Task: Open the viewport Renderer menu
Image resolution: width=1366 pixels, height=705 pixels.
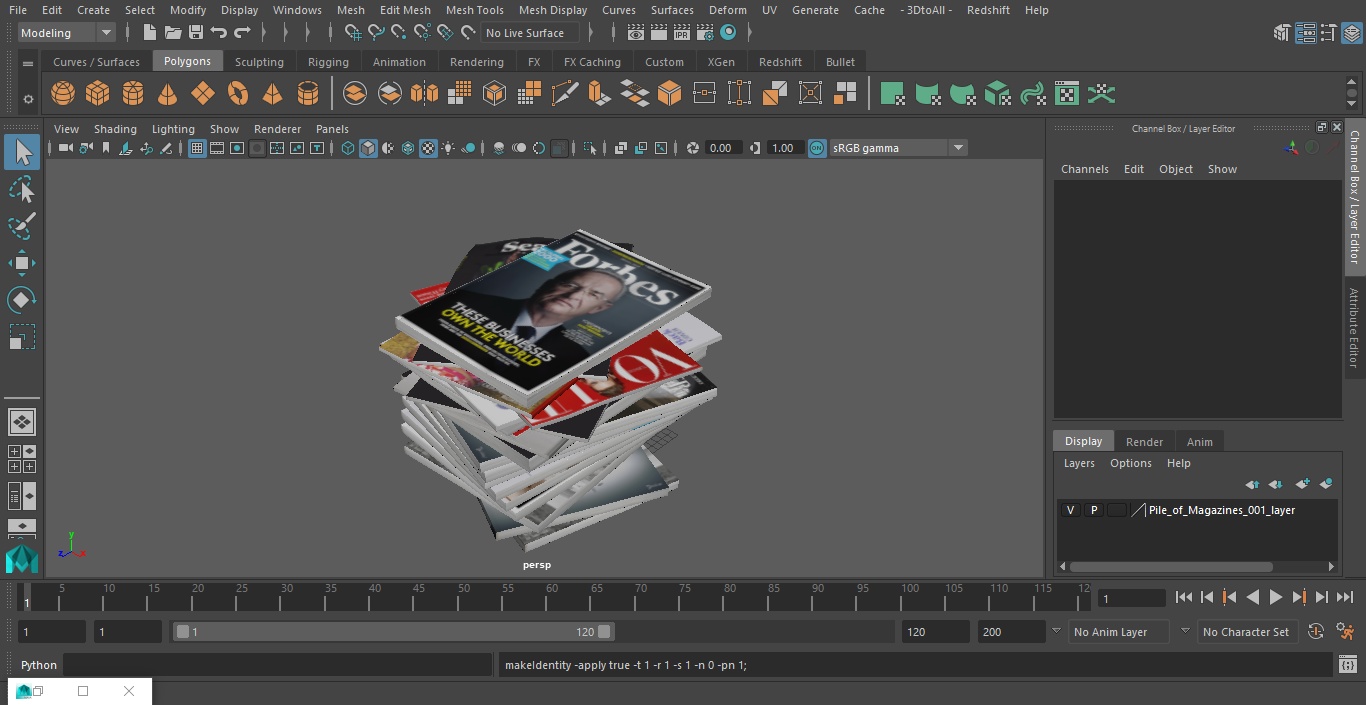Action: 277,129
